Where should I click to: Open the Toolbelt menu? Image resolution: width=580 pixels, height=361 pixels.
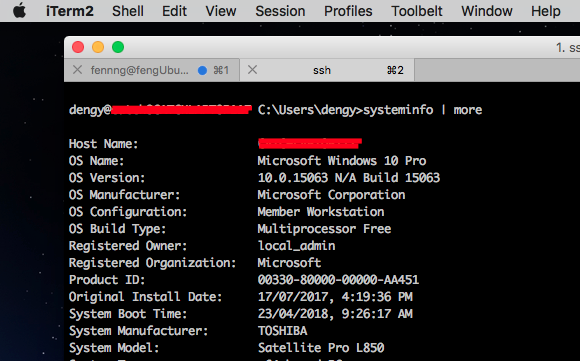(417, 11)
